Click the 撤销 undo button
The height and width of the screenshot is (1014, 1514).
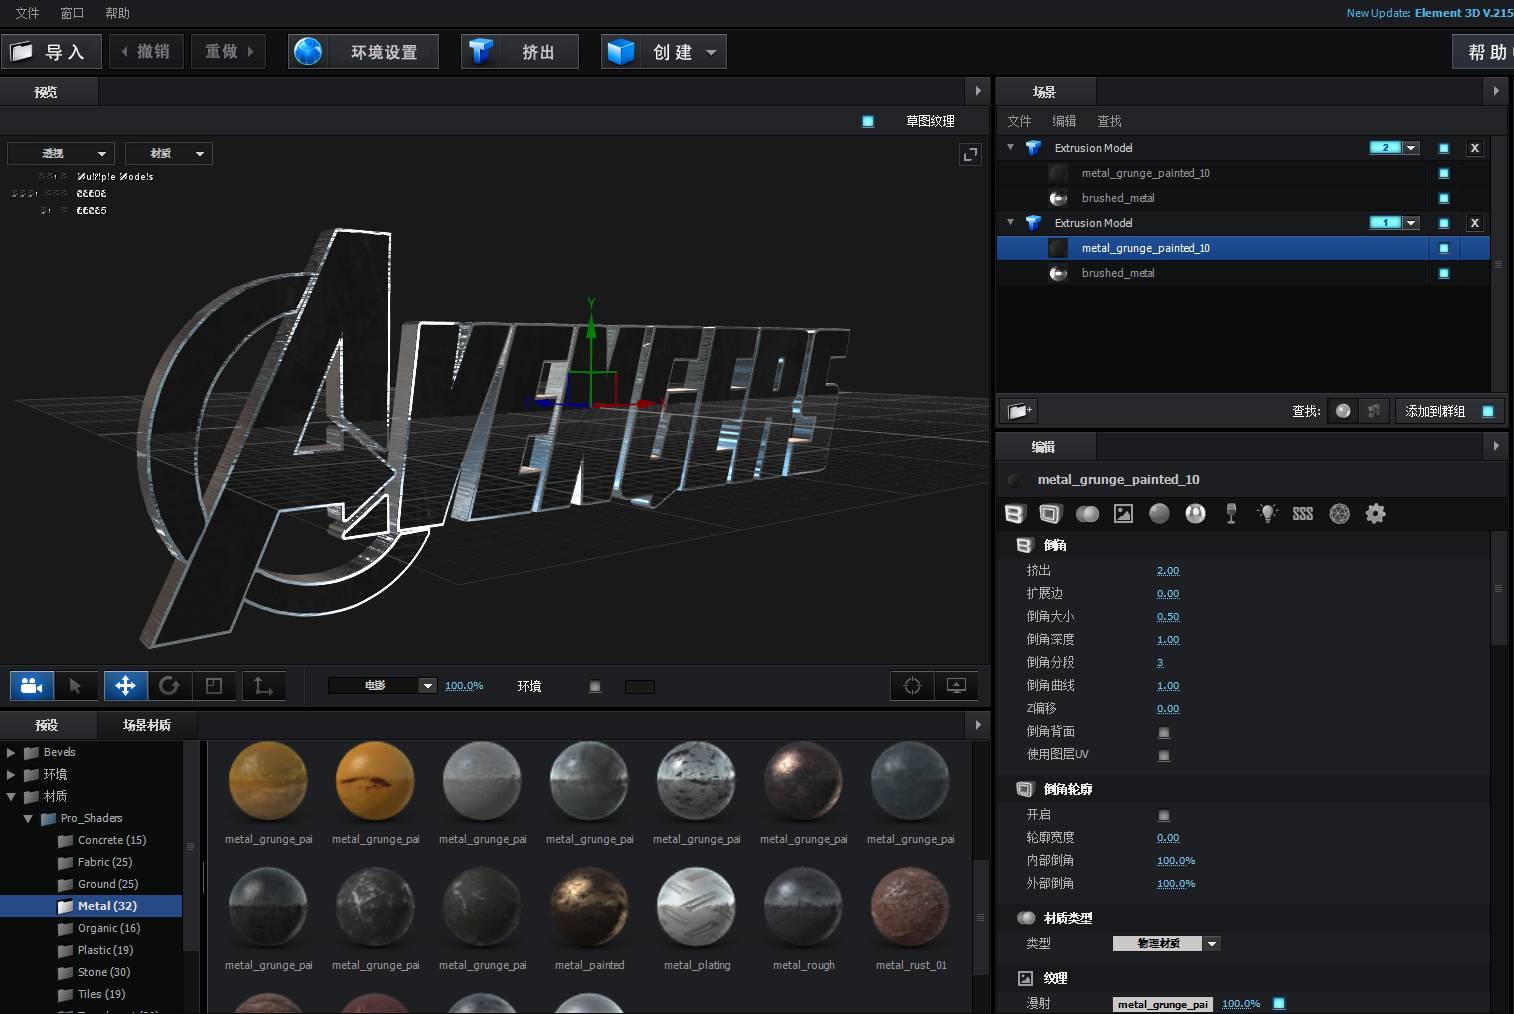(146, 52)
